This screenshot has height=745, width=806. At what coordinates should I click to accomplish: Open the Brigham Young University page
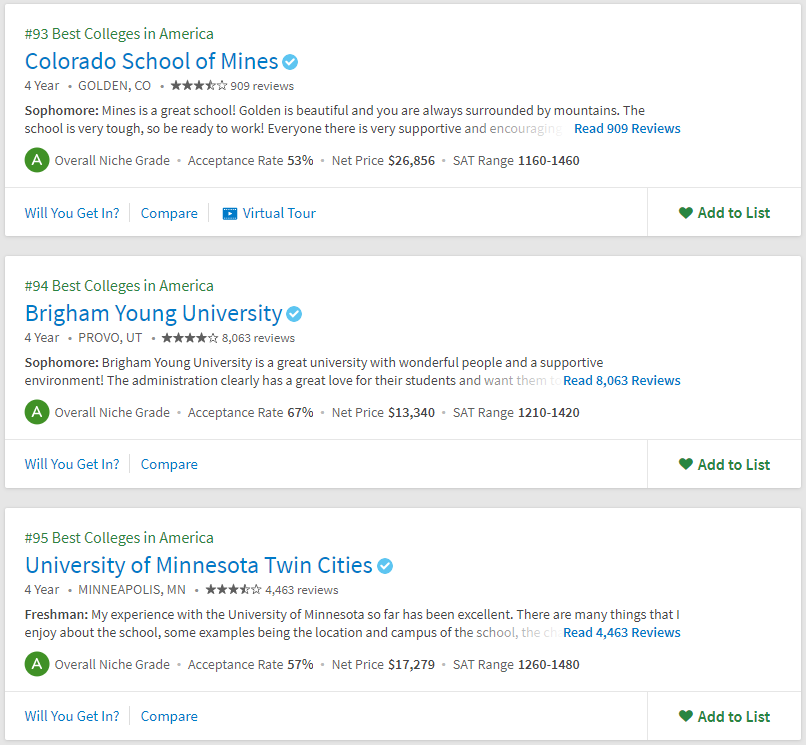[x=154, y=313]
